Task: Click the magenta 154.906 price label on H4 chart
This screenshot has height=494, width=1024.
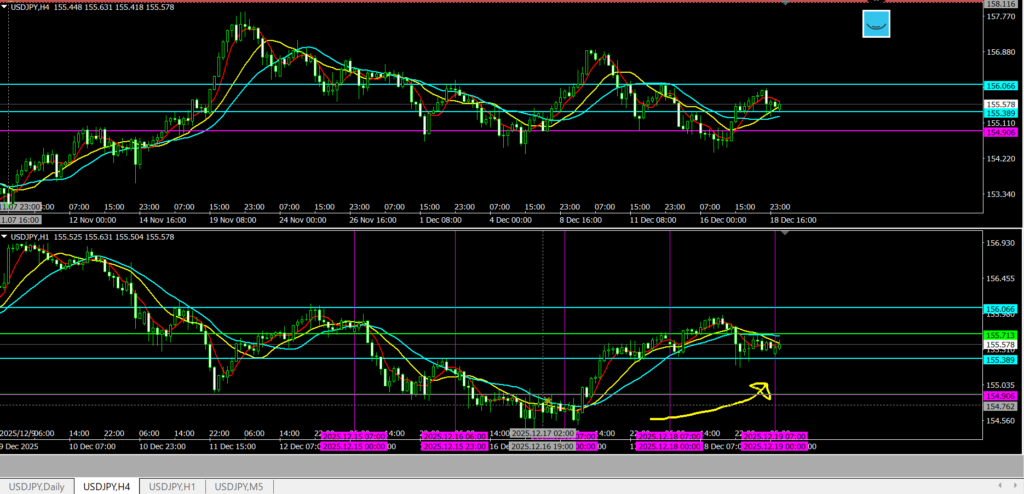Action: 1001,131
